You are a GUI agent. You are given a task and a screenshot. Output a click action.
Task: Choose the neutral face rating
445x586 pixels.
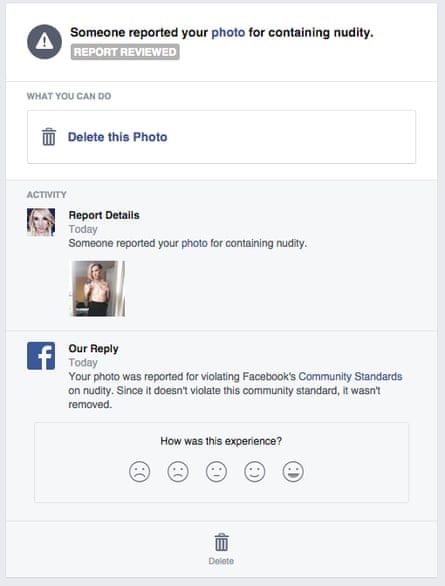coord(216,472)
